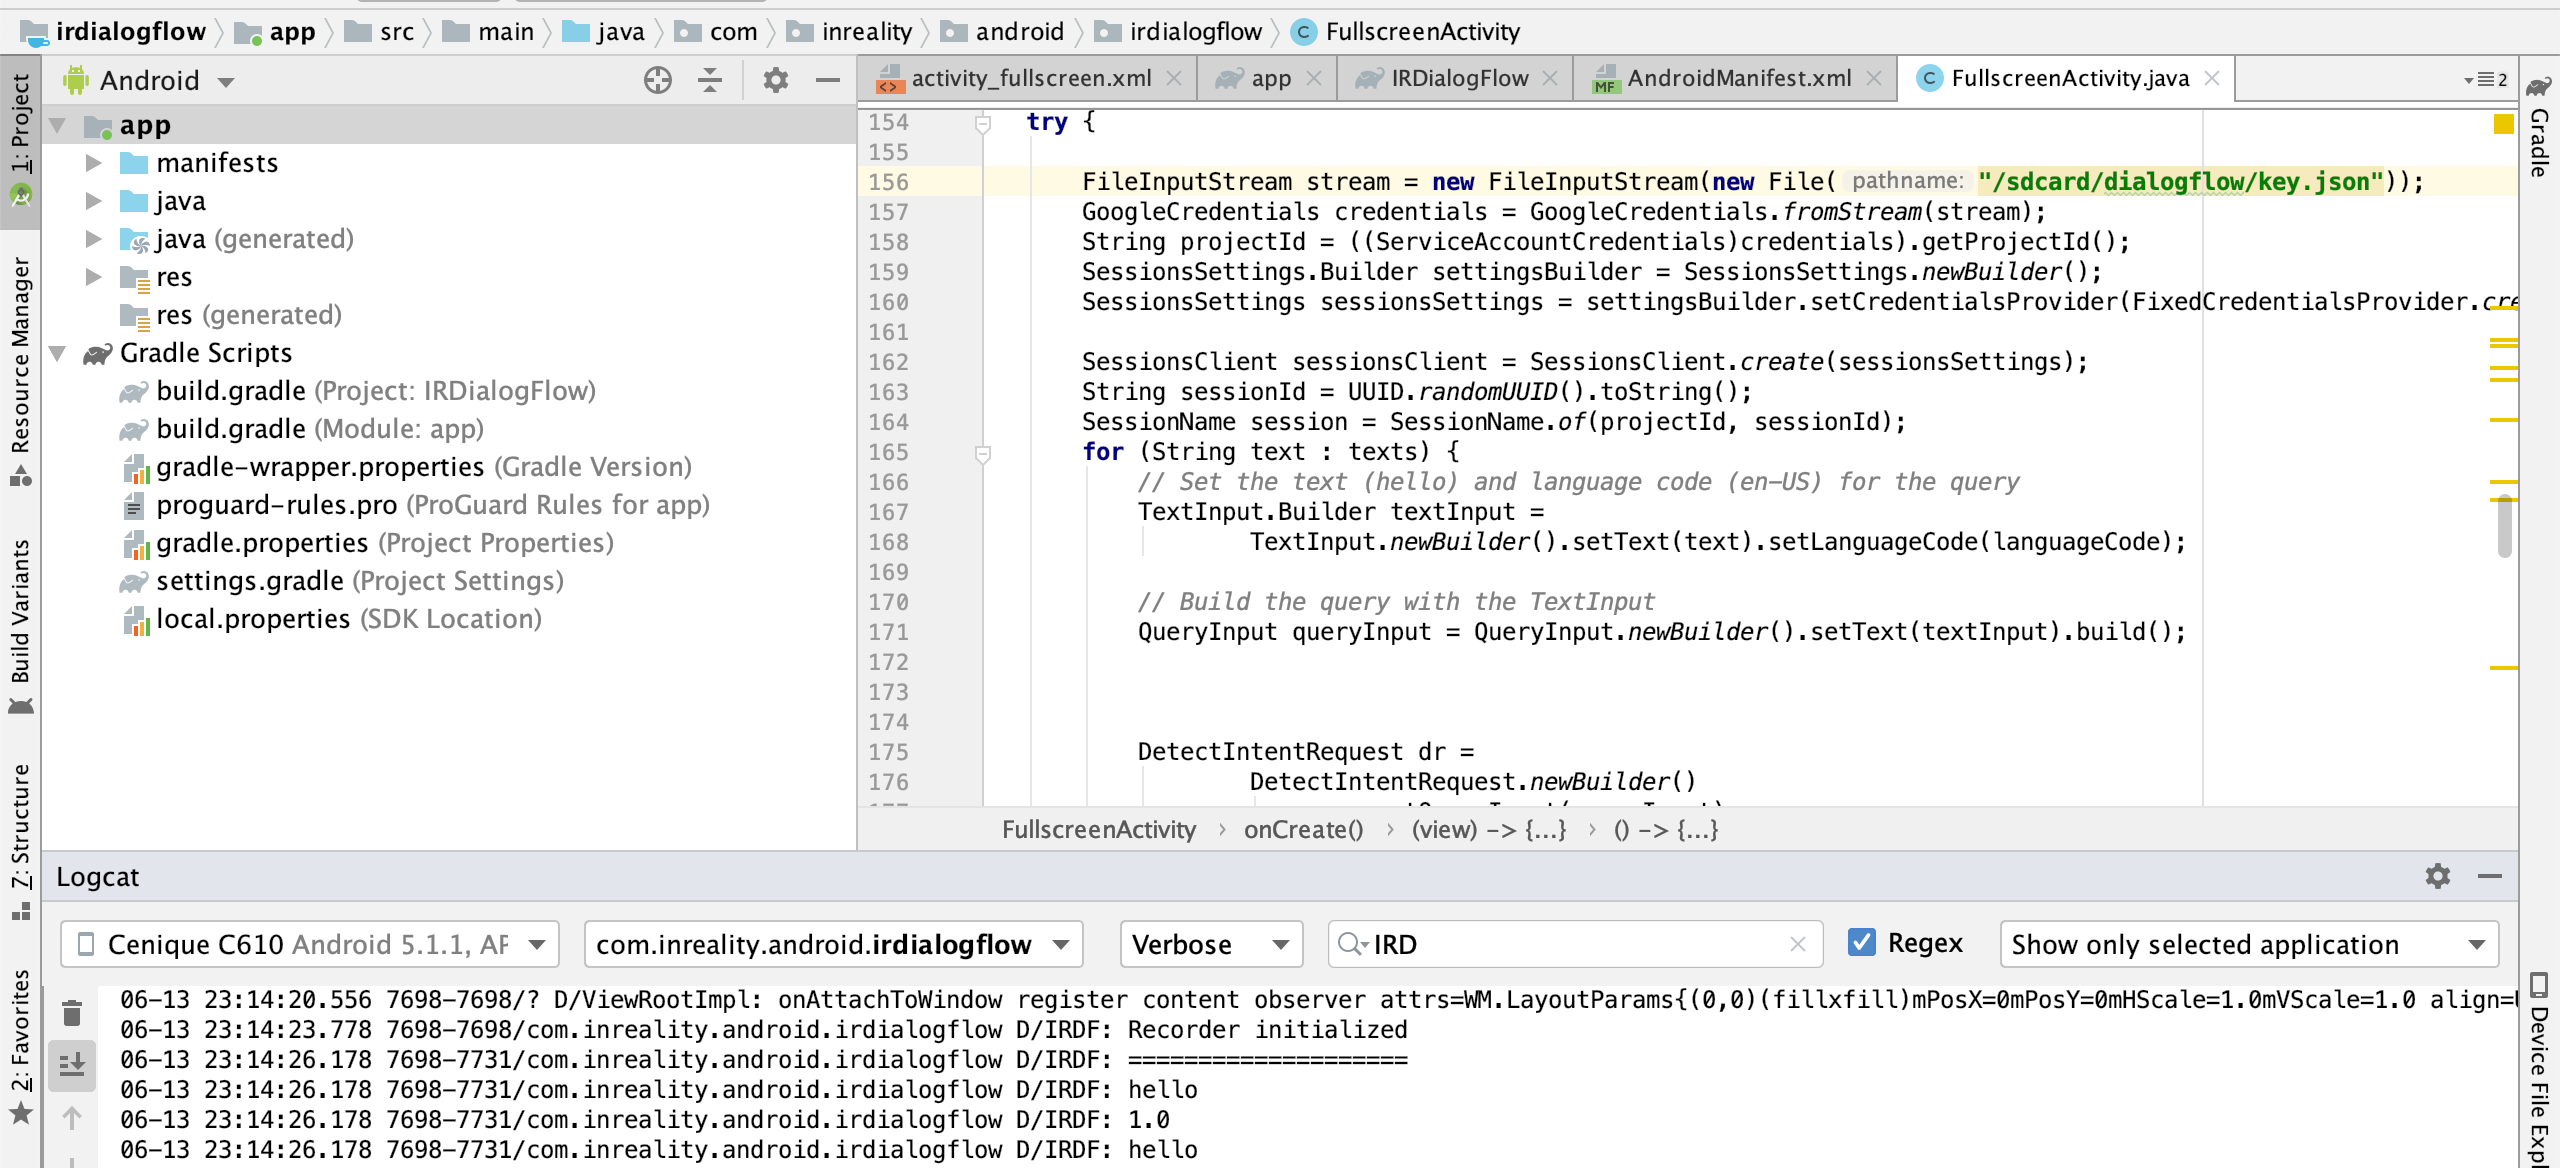
Task: Uncheck the Regex checkbox in Logcat
Action: 1862,942
